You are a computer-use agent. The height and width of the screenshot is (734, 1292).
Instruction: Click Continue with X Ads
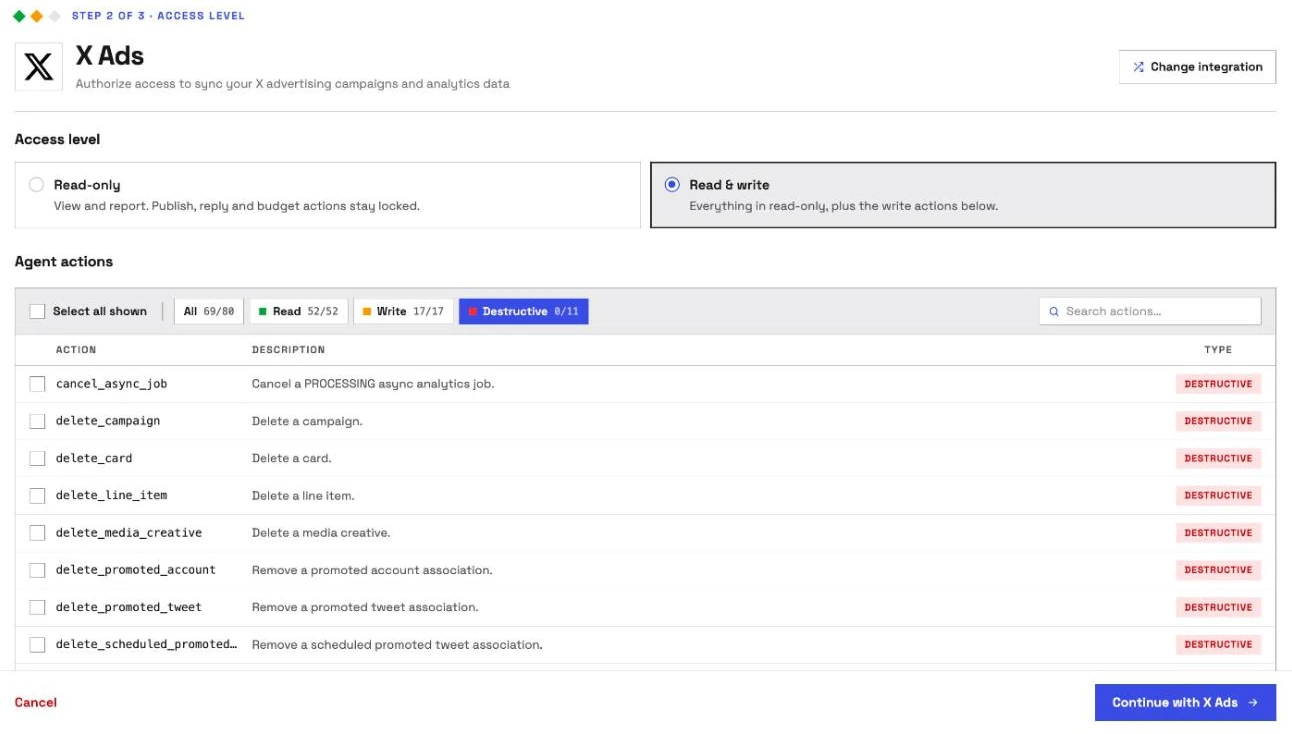pyautogui.click(x=1185, y=703)
